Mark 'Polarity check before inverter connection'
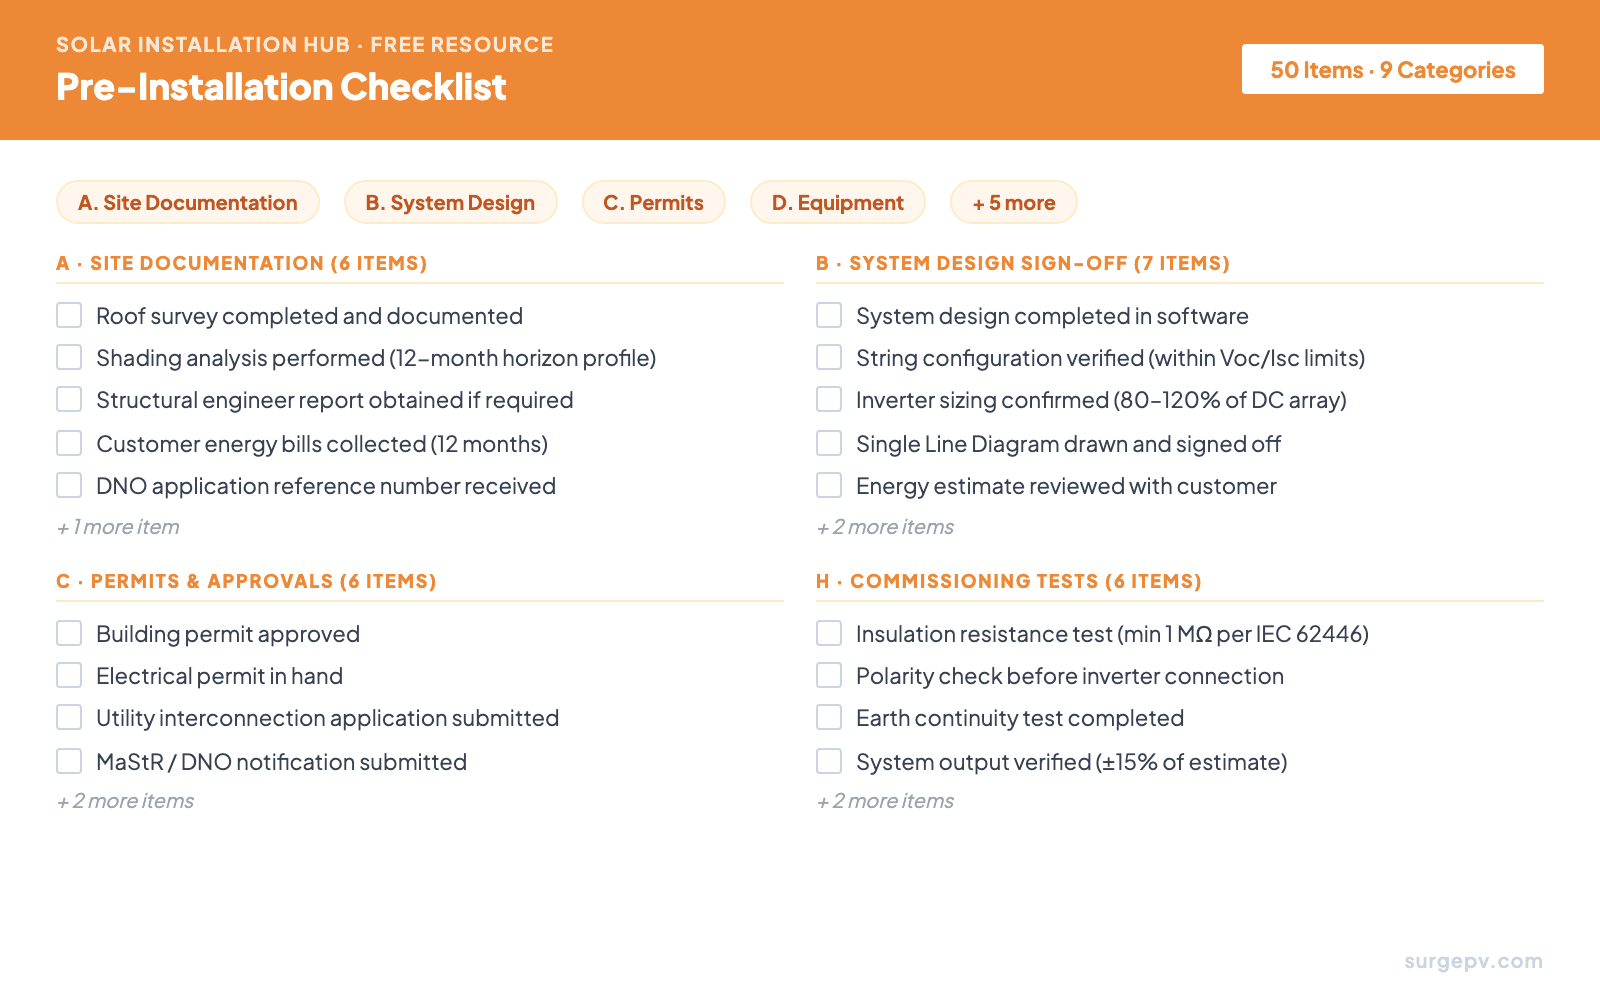1600x1000 pixels. pyautogui.click(x=828, y=675)
